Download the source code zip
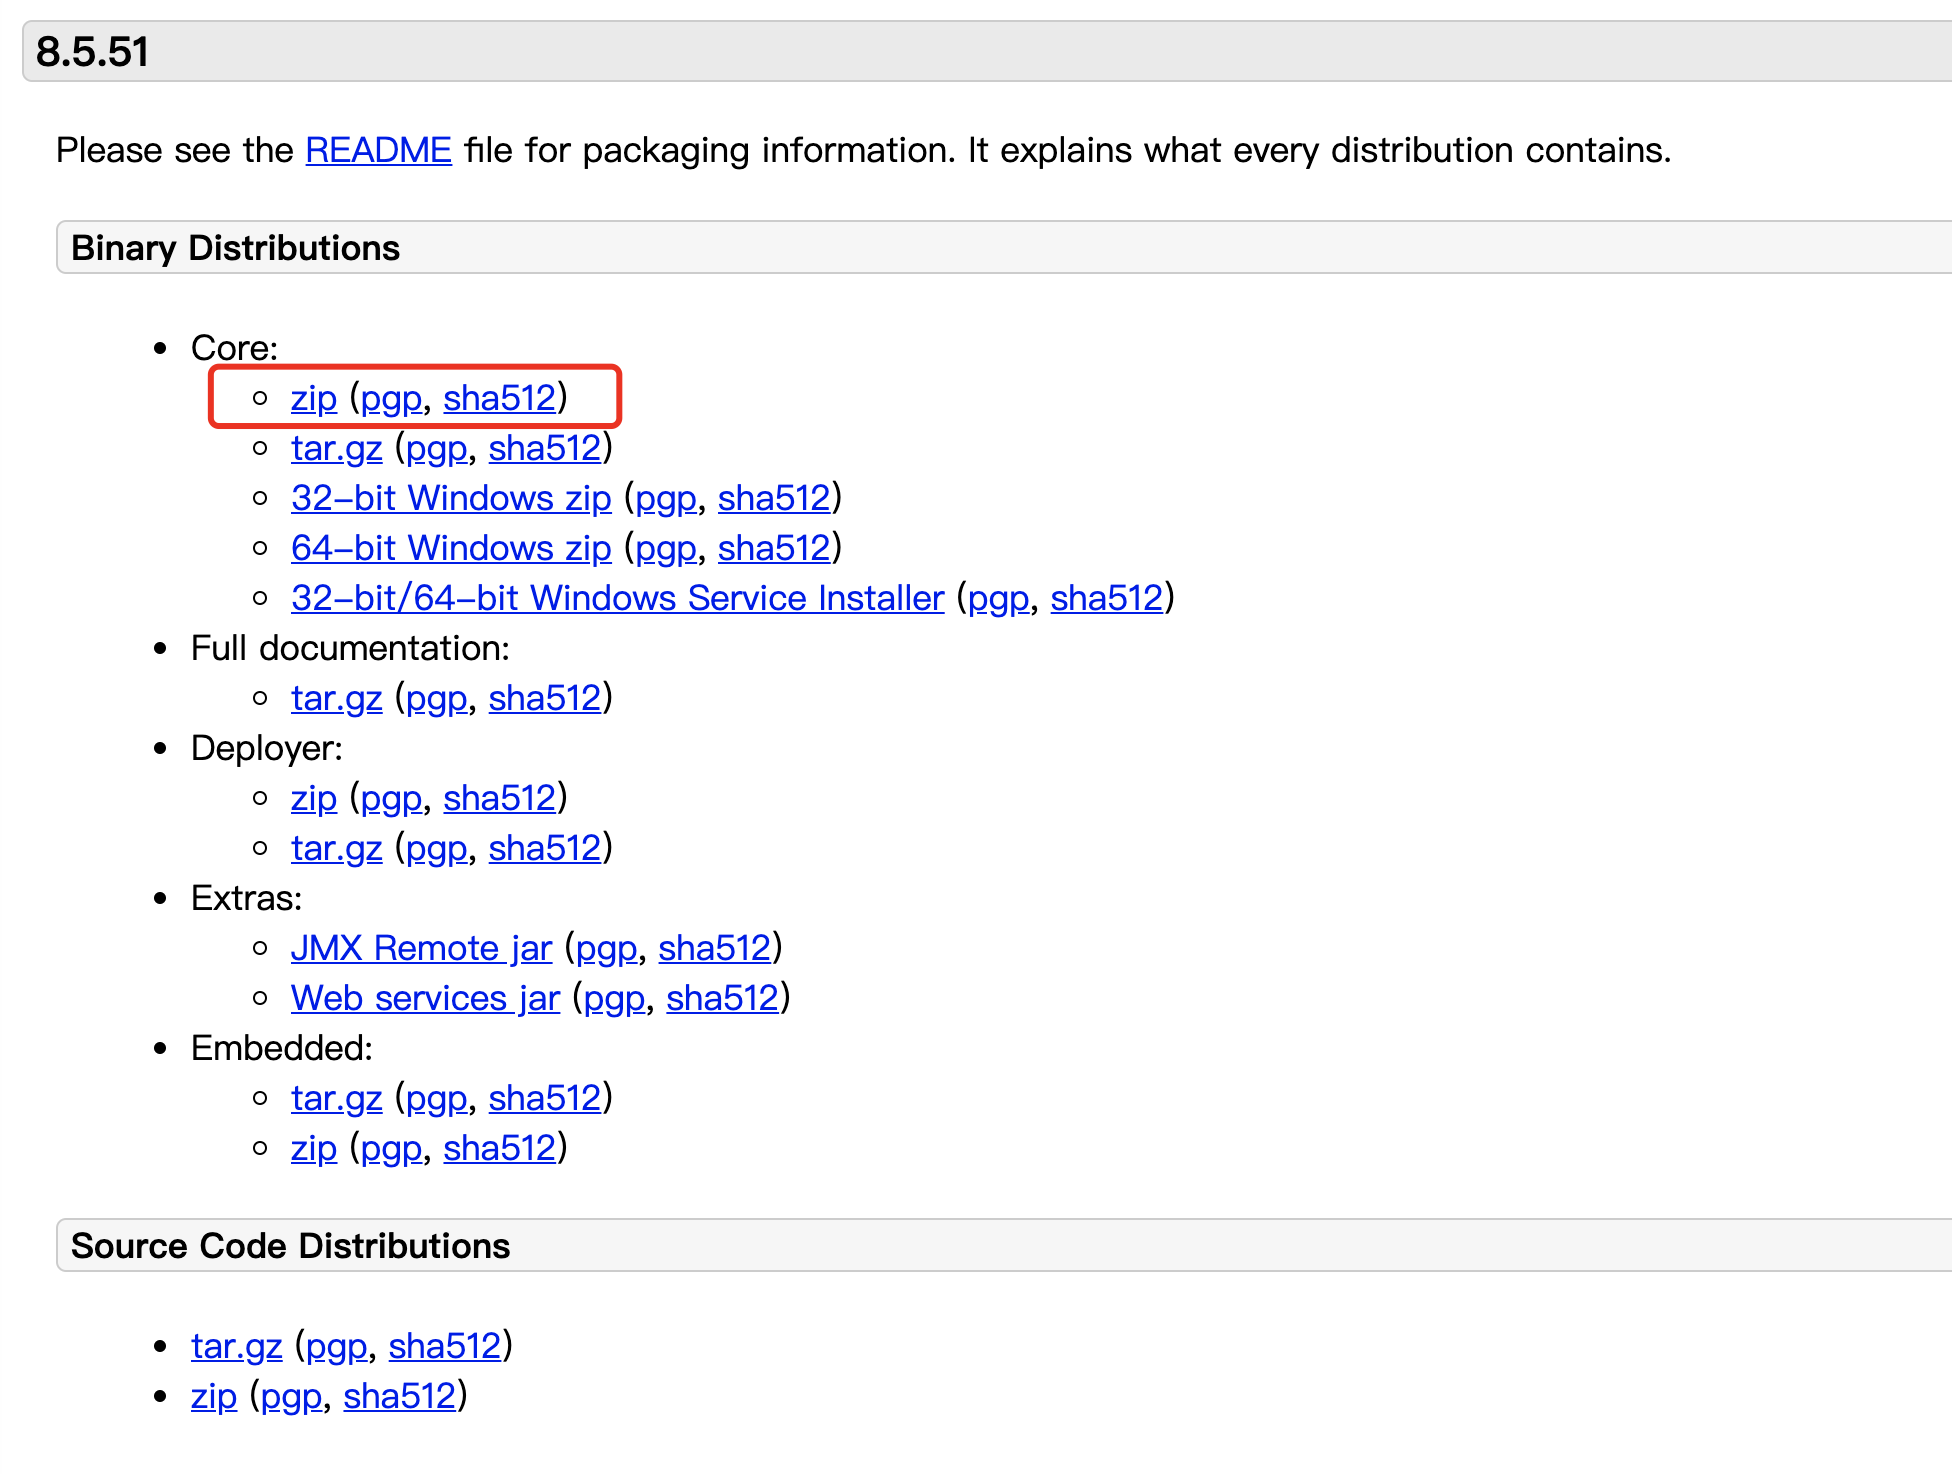The width and height of the screenshot is (1952, 1474). [x=213, y=1396]
